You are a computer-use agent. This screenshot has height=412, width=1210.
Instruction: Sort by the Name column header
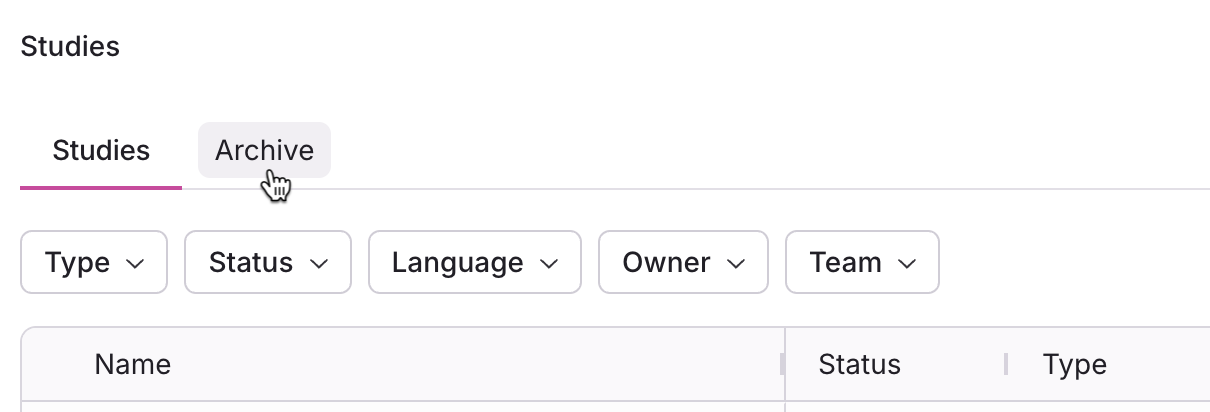click(x=133, y=364)
